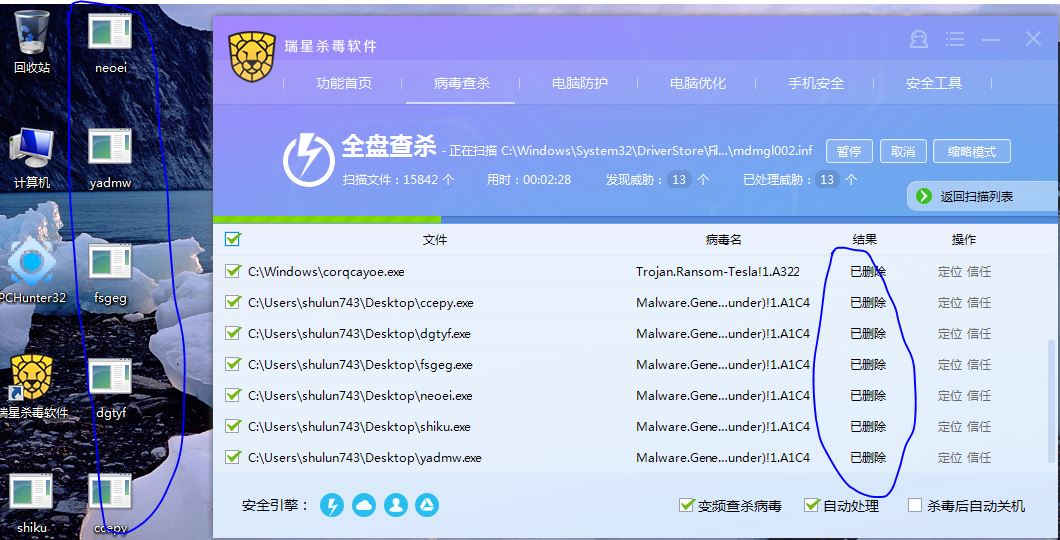Click 已删除 result for shiku.exe
The height and width of the screenshot is (540, 1060).
click(x=868, y=427)
